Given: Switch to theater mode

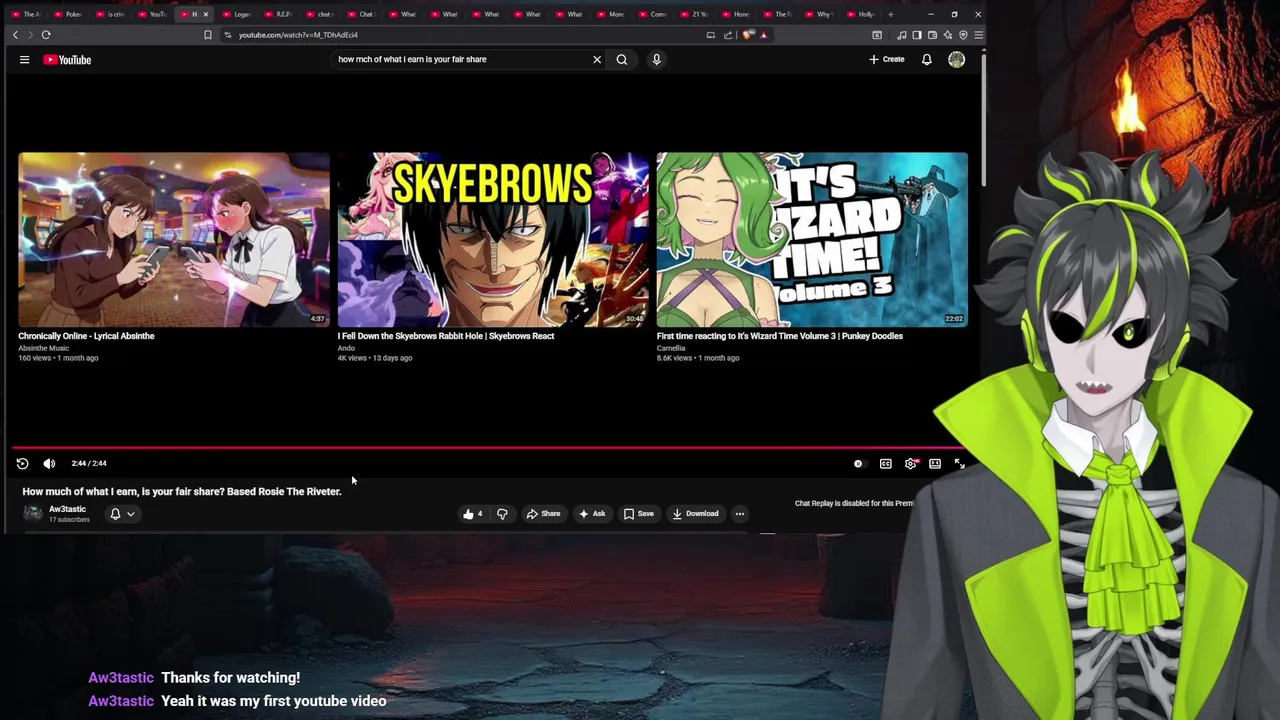Looking at the screenshot, I should click(935, 464).
